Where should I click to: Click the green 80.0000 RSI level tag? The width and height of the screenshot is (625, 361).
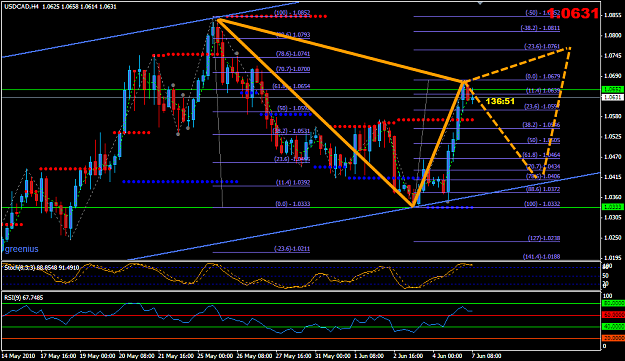tap(613, 304)
